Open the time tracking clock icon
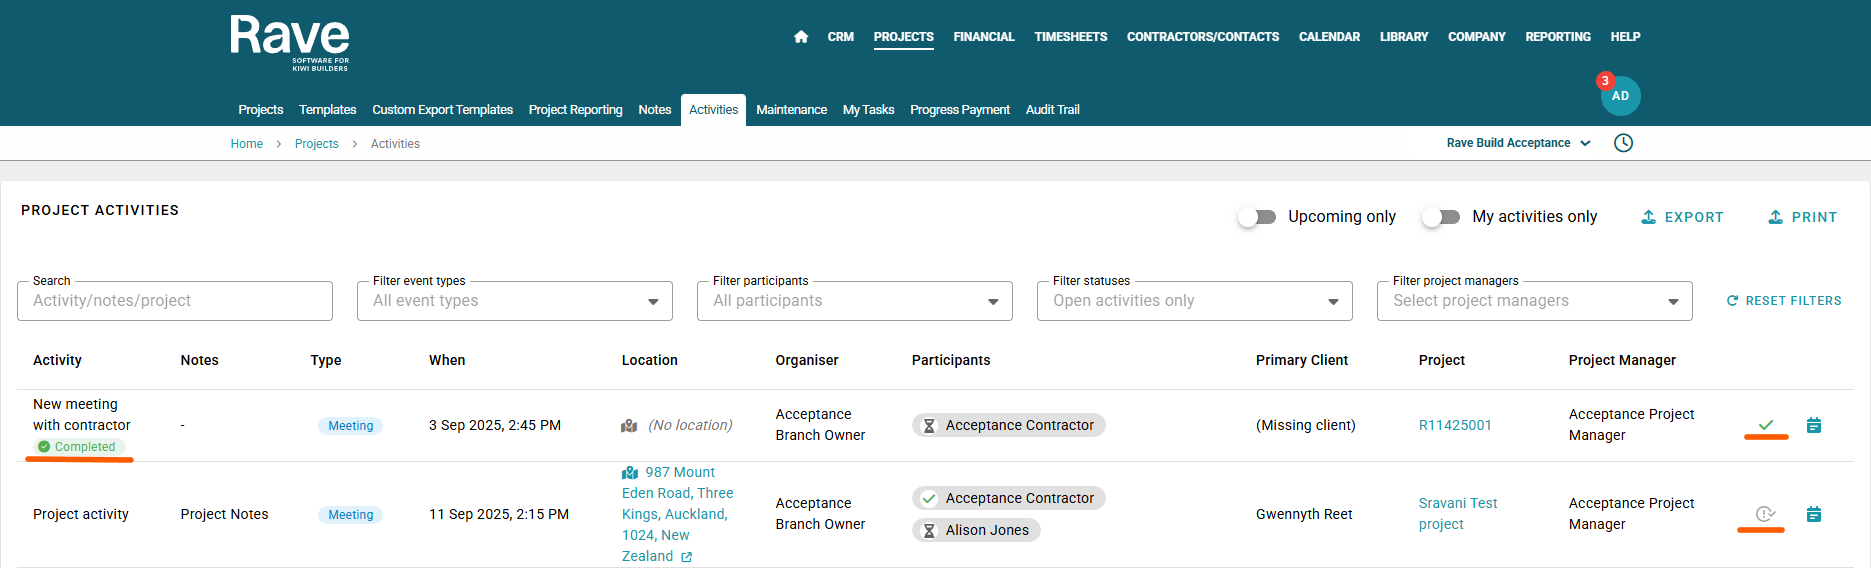 (x=1623, y=143)
